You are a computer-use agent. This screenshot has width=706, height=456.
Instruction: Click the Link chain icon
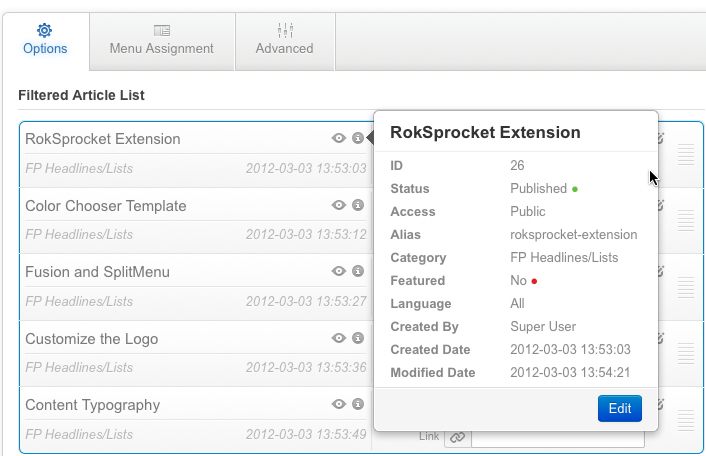tap(457, 437)
